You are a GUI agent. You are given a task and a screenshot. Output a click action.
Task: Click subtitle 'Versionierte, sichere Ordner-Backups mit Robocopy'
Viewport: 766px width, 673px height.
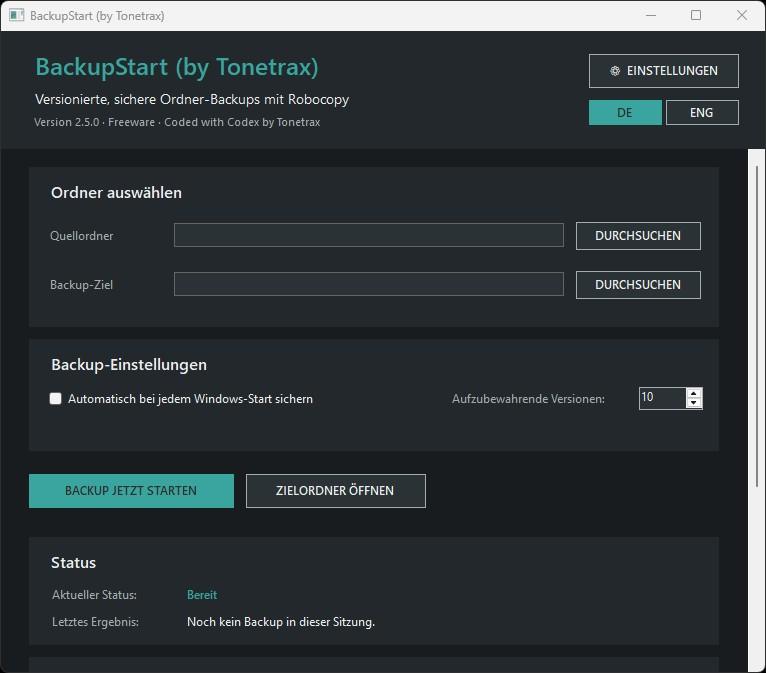tap(192, 100)
